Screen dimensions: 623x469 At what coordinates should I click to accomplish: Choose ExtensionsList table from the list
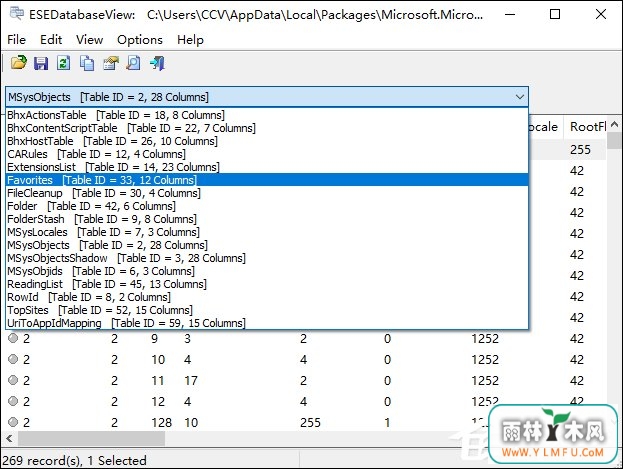267,167
